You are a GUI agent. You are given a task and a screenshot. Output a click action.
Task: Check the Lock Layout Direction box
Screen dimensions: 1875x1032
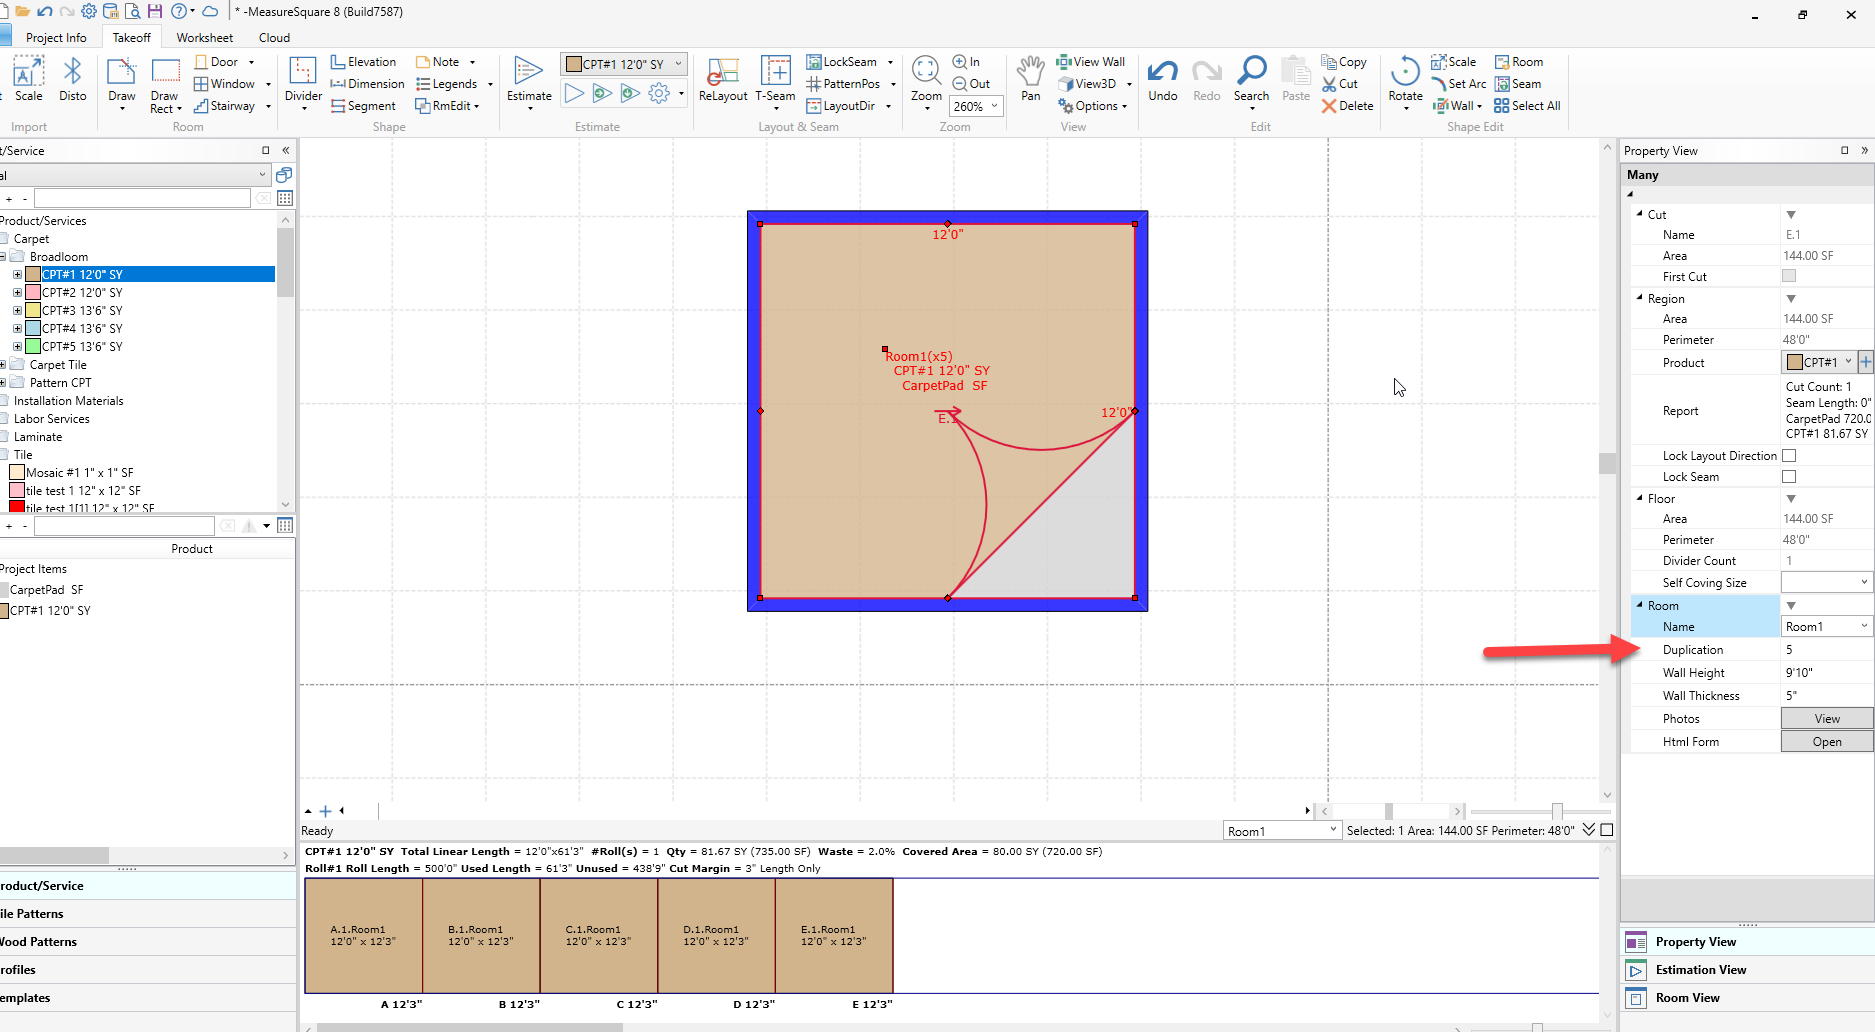tap(1789, 456)
